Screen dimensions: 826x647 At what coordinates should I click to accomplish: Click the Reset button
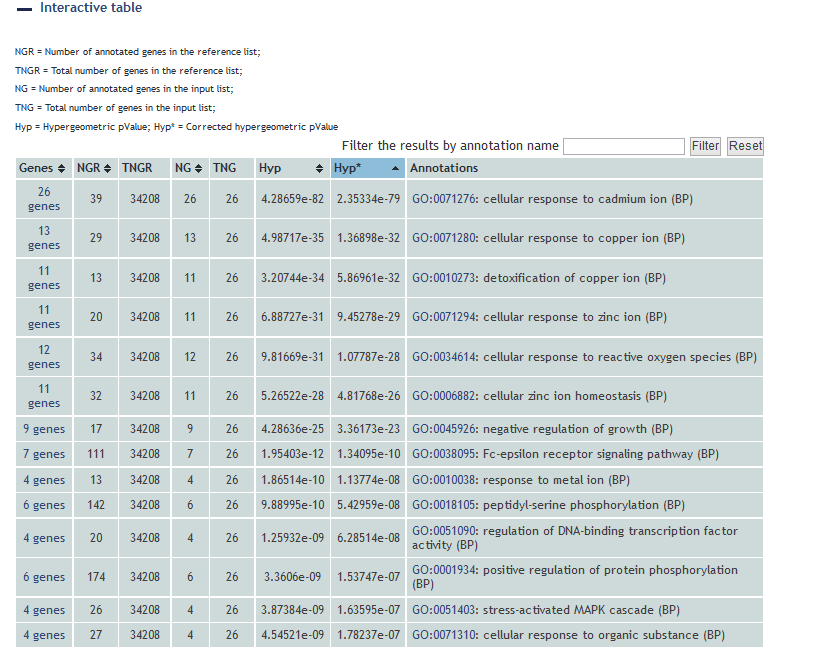[x=745, y=146]
